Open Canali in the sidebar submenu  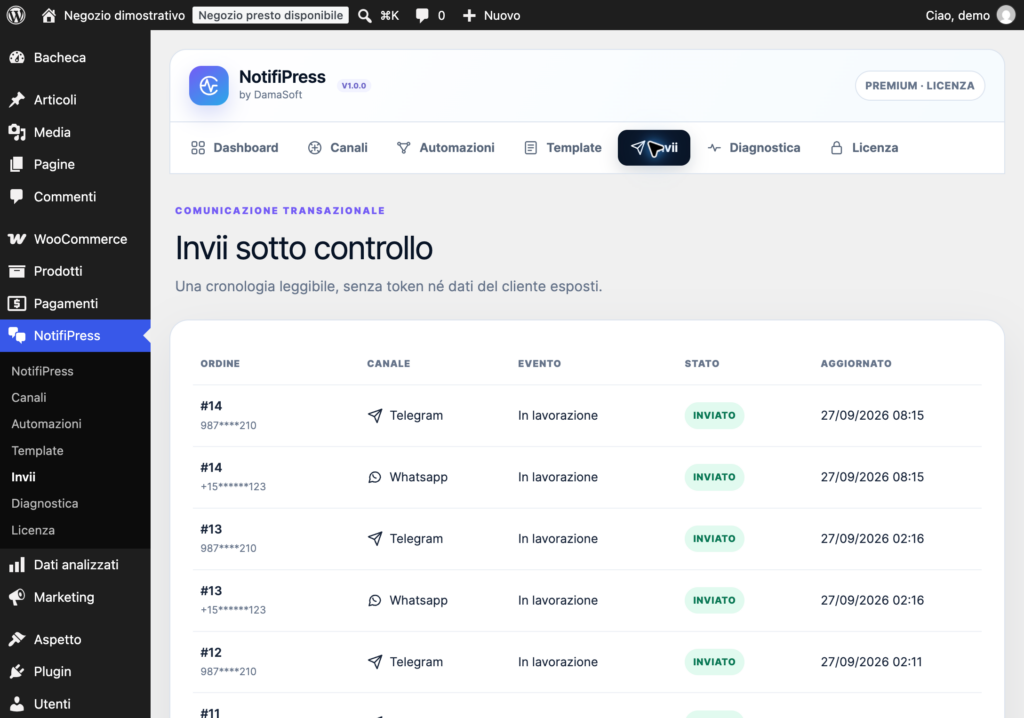click(x=29, y=397)
